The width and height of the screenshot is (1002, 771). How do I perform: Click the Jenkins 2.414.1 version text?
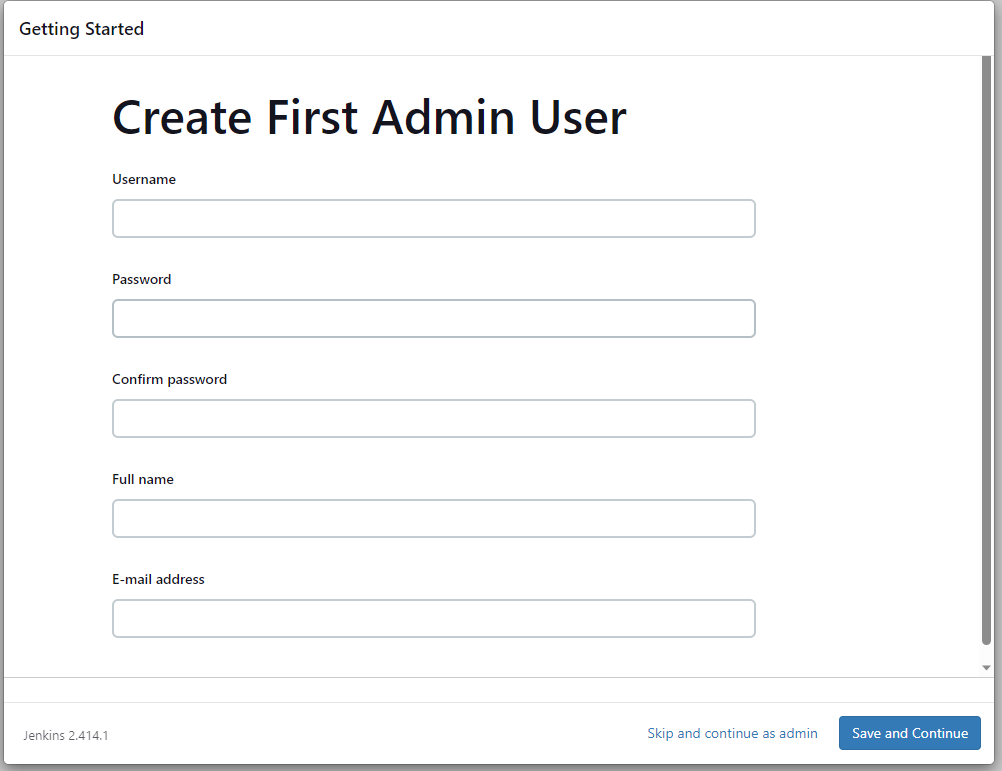tap(66, 736)
